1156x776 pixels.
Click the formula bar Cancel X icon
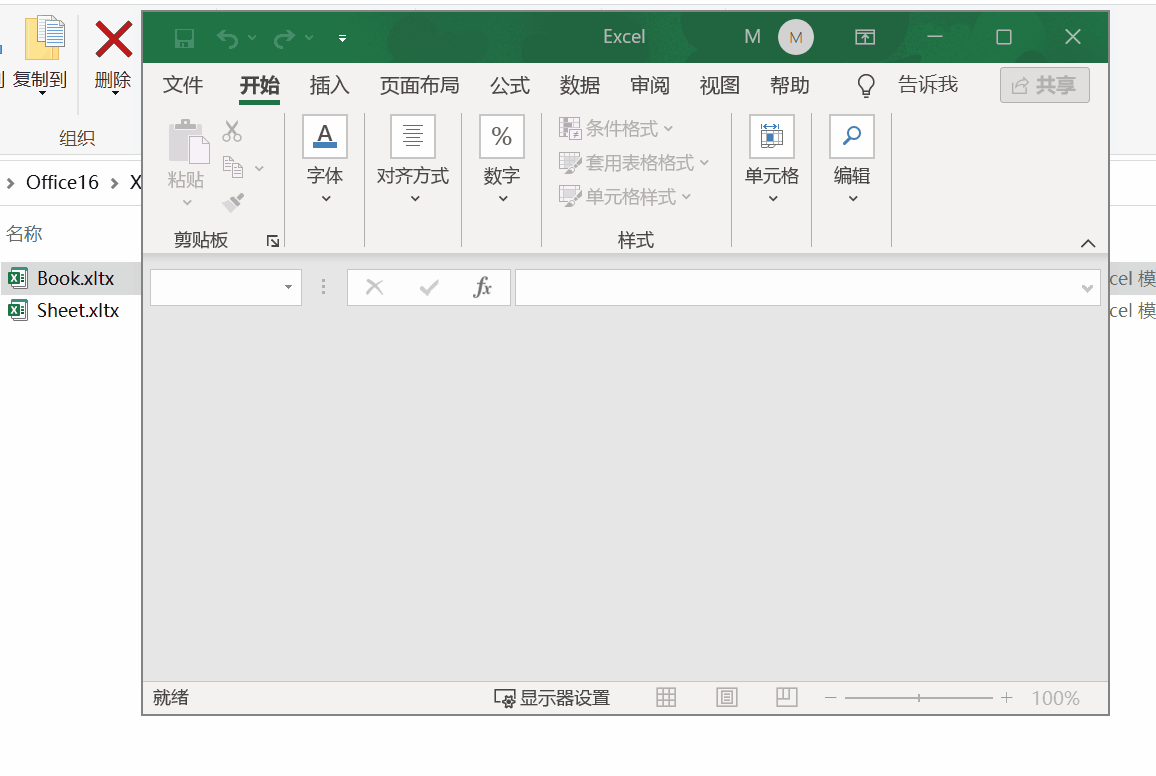375,287
